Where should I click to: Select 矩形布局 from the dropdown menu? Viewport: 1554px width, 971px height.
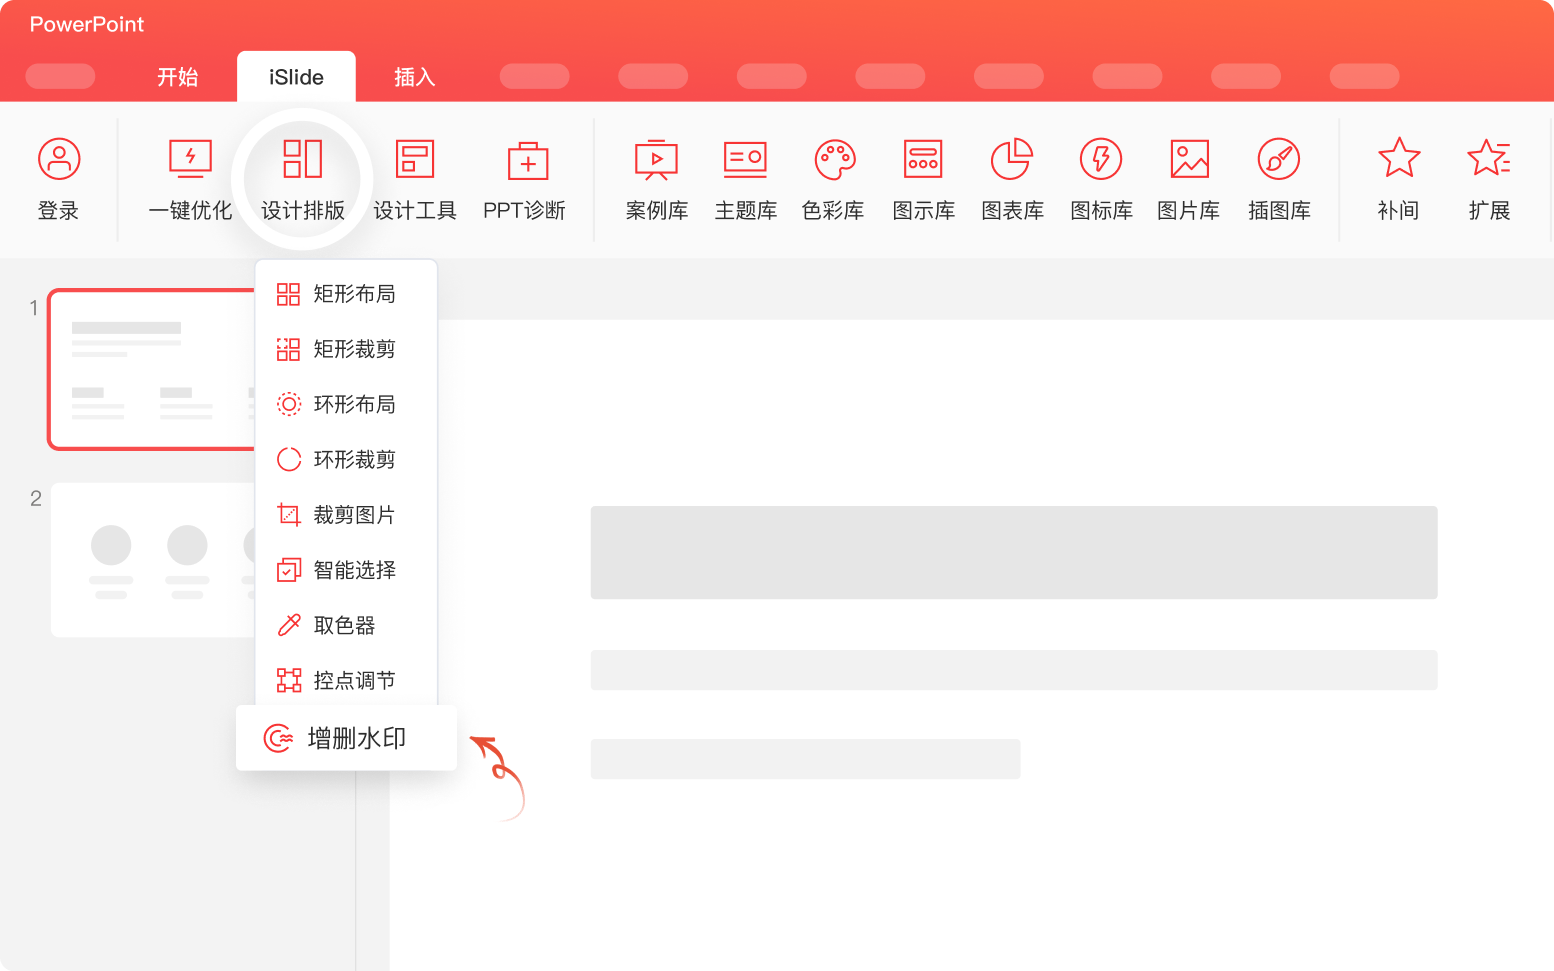point(346,293)
